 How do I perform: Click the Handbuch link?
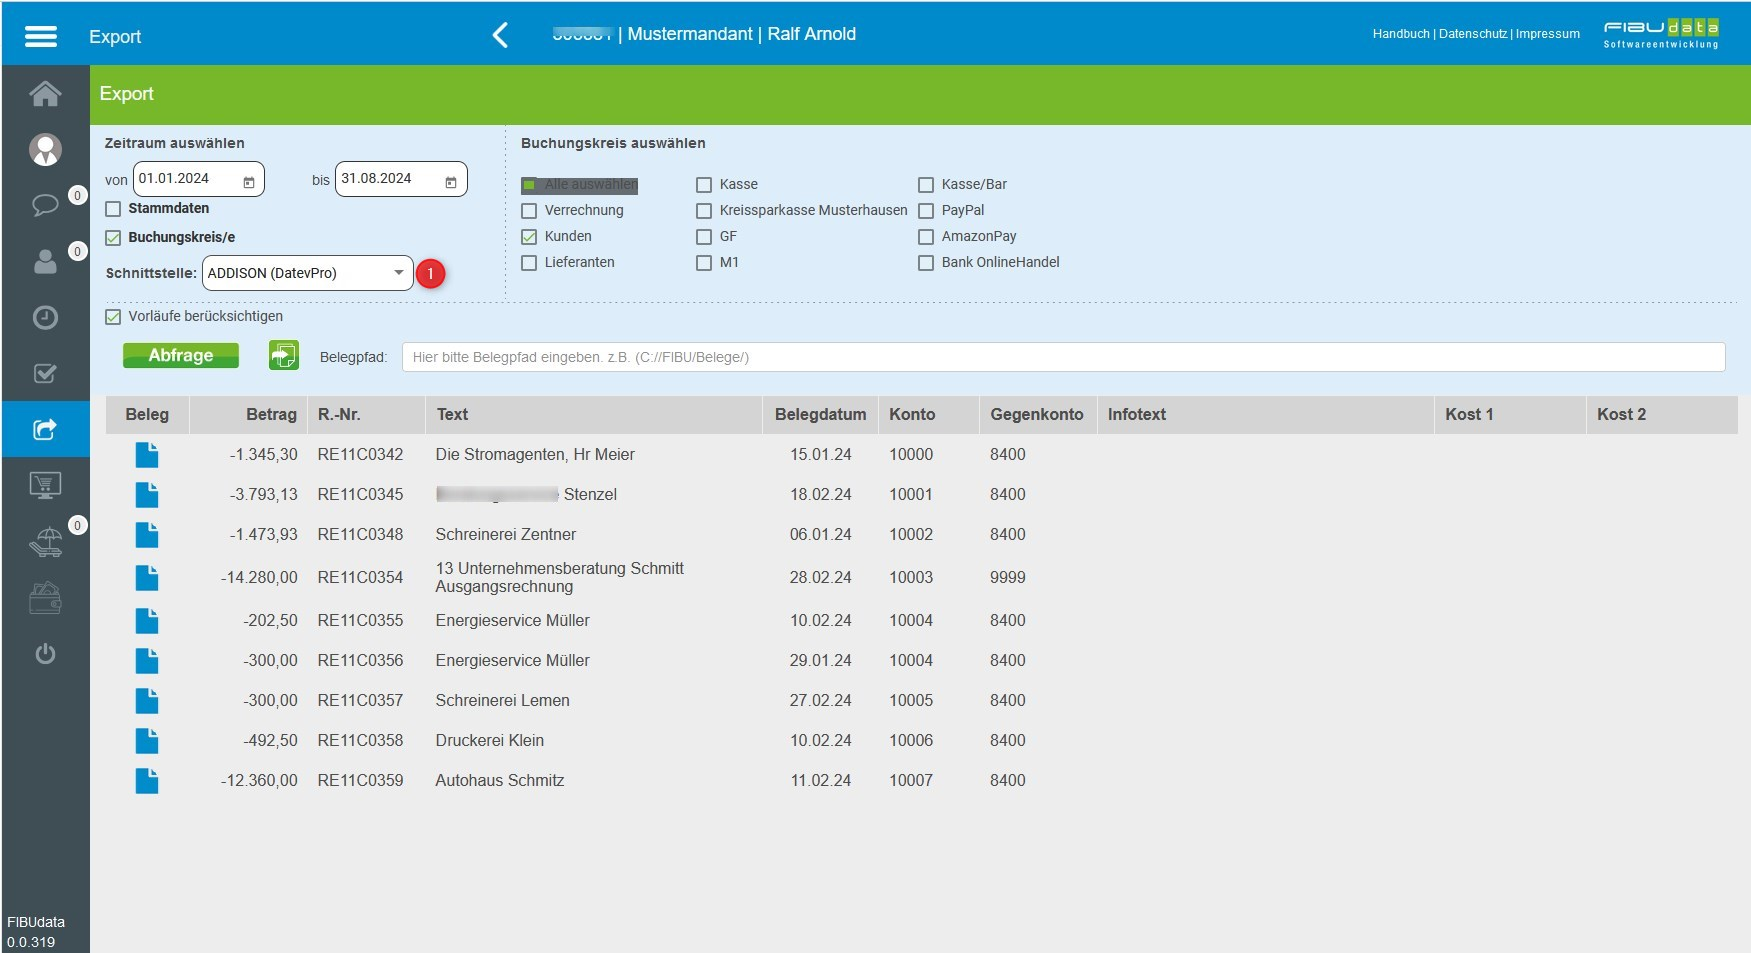coord(1400,34)
